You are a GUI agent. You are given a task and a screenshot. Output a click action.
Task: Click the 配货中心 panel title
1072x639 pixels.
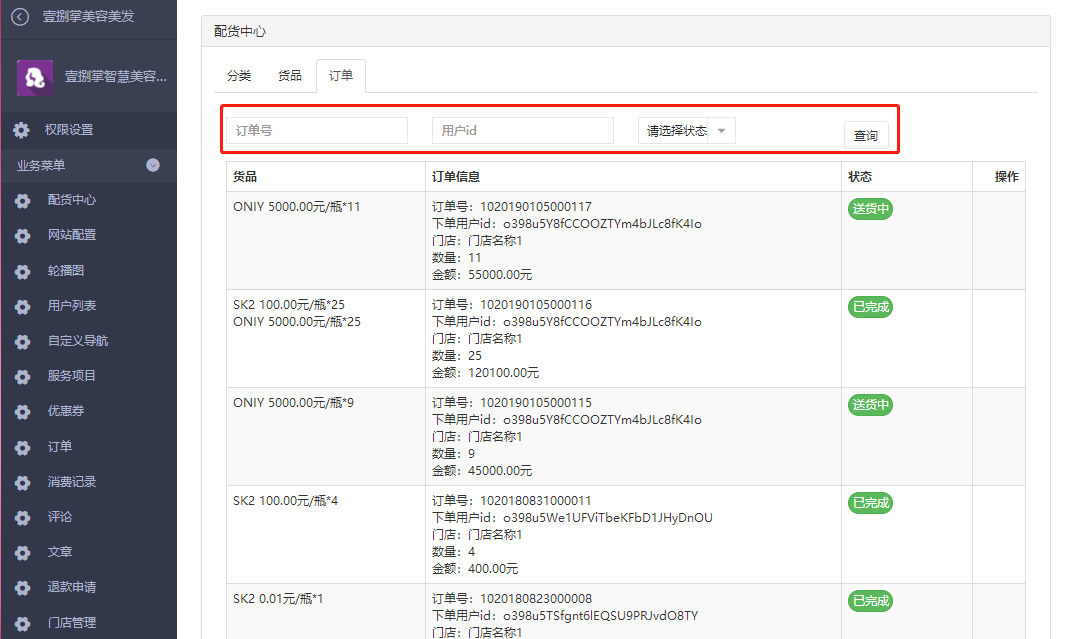click(x=240, y=31)
